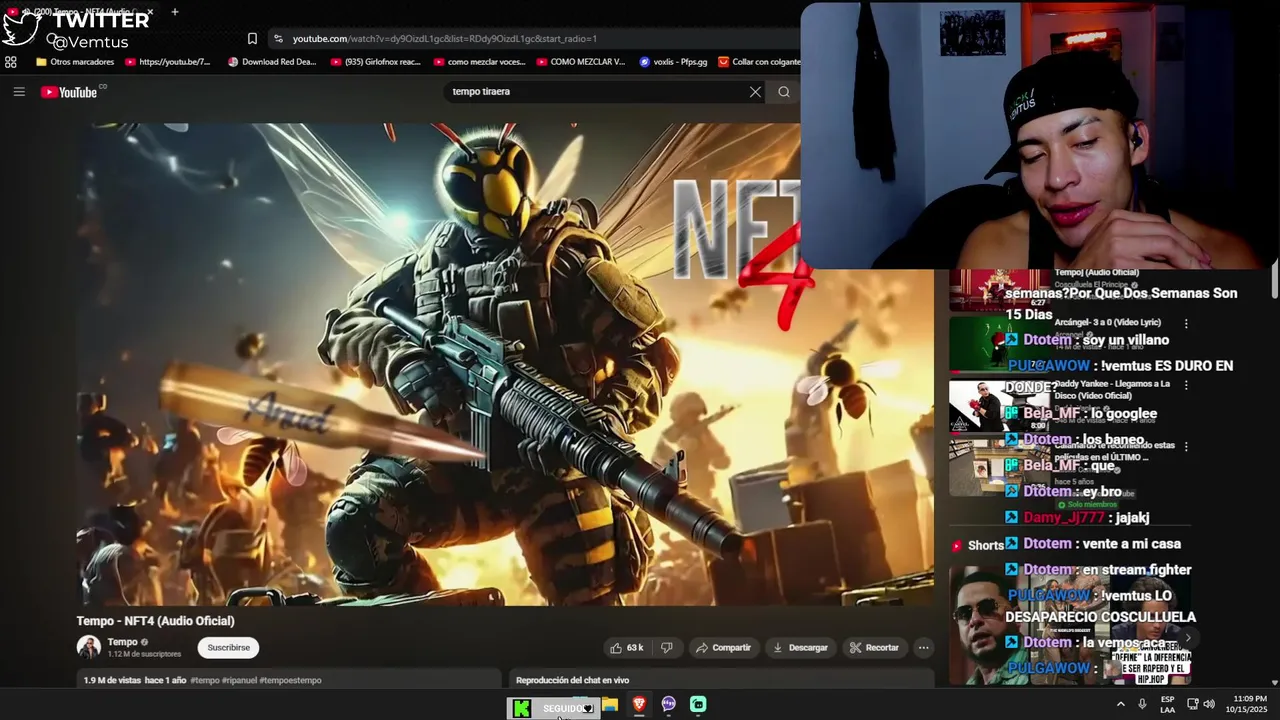Switch to Brave browser in taskbar
This screenshot has height=720, width=1280.
coord(639,705)
